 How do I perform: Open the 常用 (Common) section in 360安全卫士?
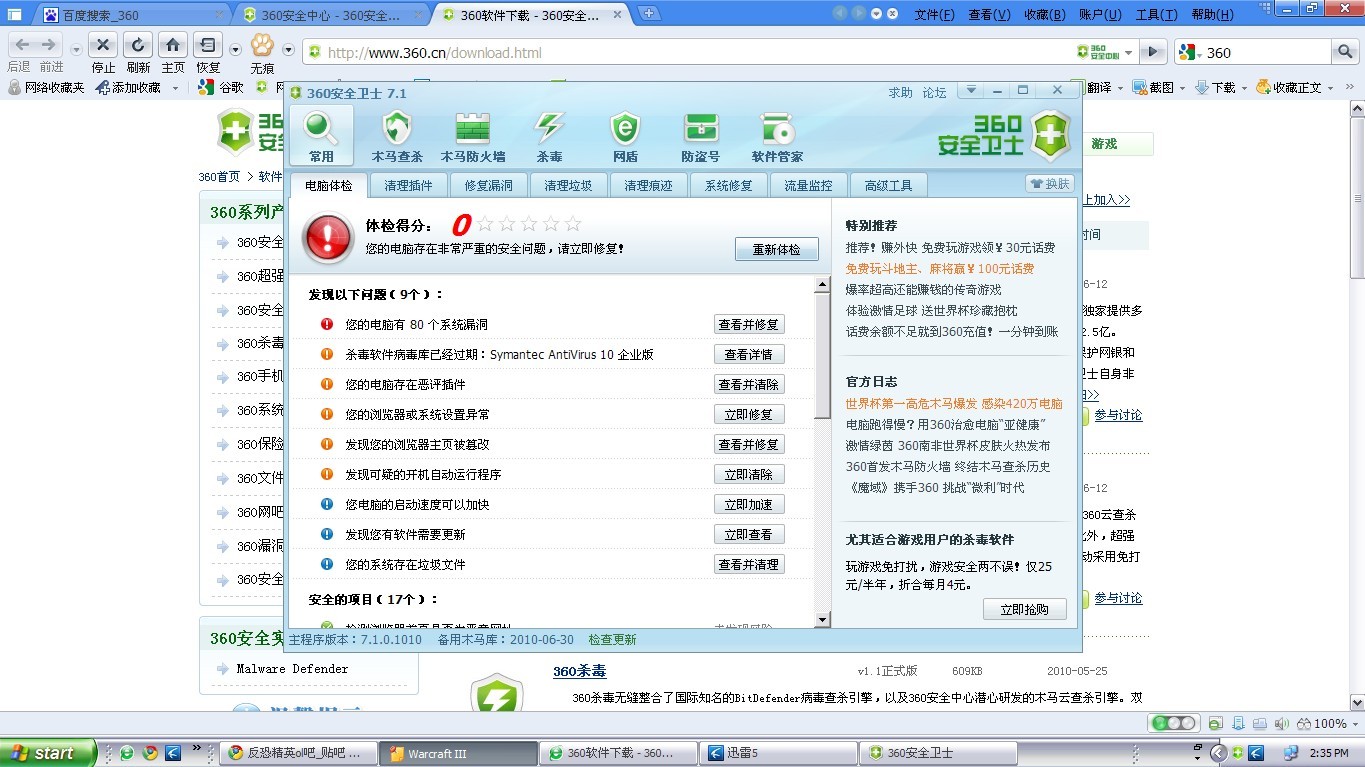click(321, 135)
